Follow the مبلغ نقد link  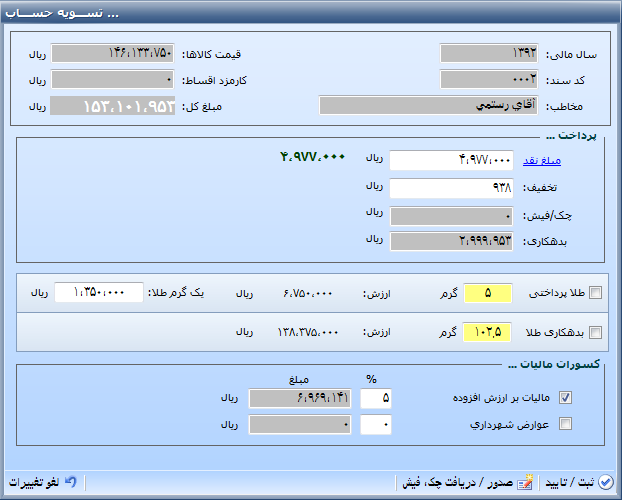(x=543, y=160)
